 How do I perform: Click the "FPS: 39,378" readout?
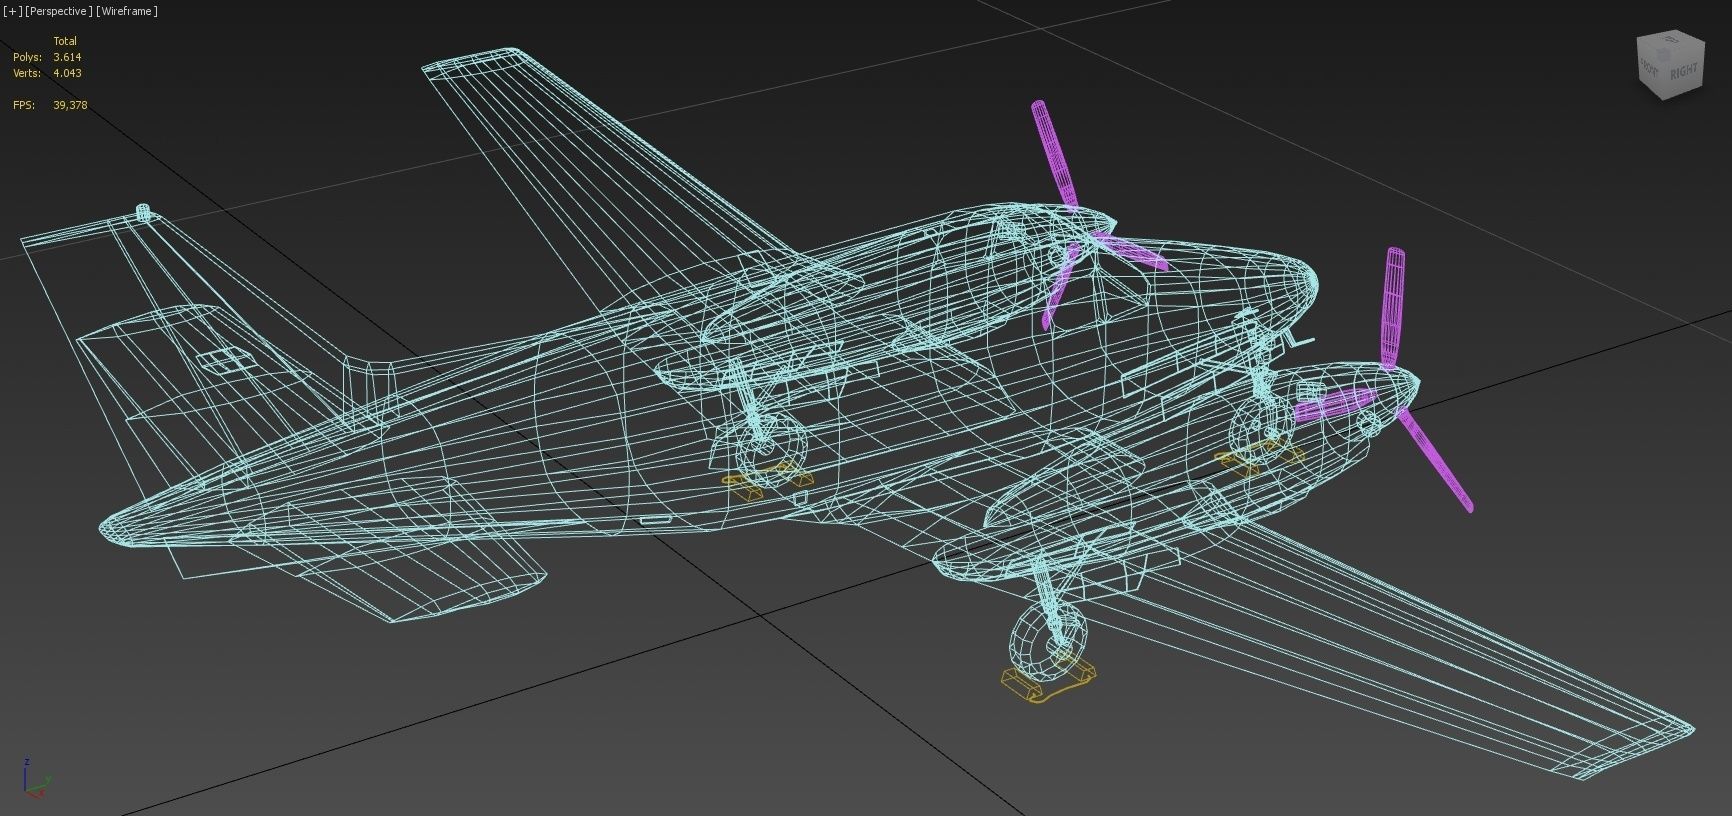tap(50, 105)
